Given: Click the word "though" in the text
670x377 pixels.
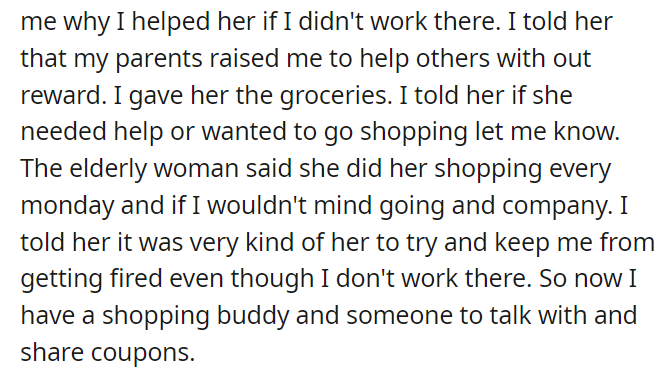Looking at the screenshot, I should [x=272, y=279].
